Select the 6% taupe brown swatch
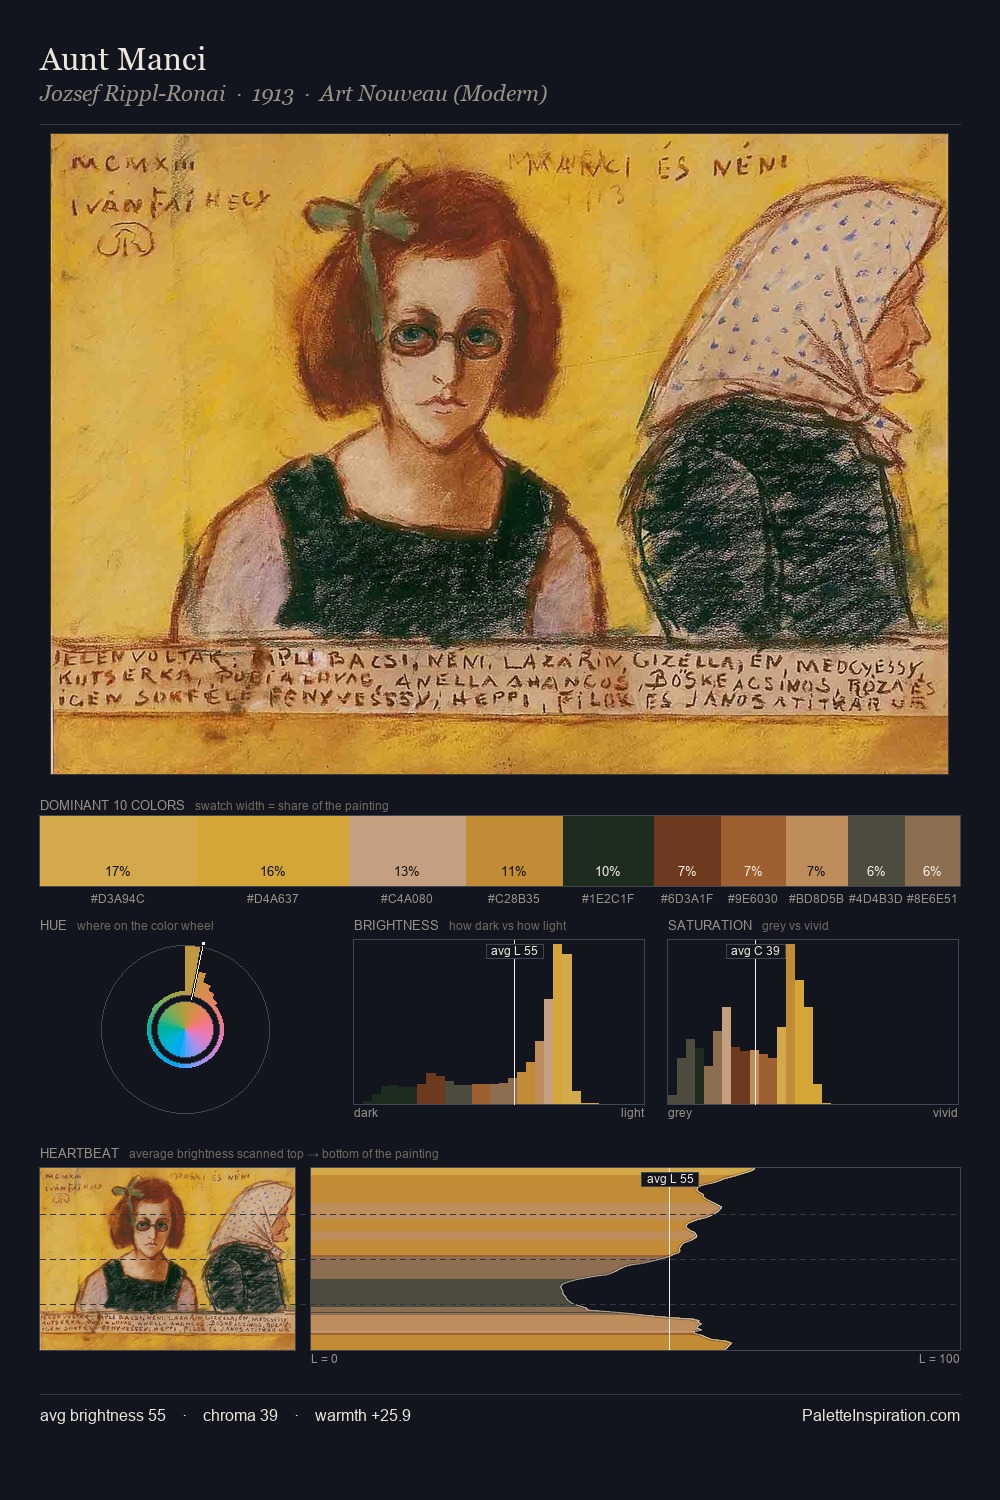 [932, 851]
